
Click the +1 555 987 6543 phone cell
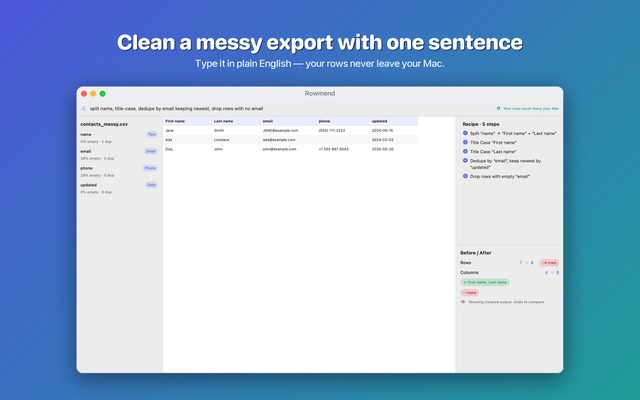click(333, 149)
